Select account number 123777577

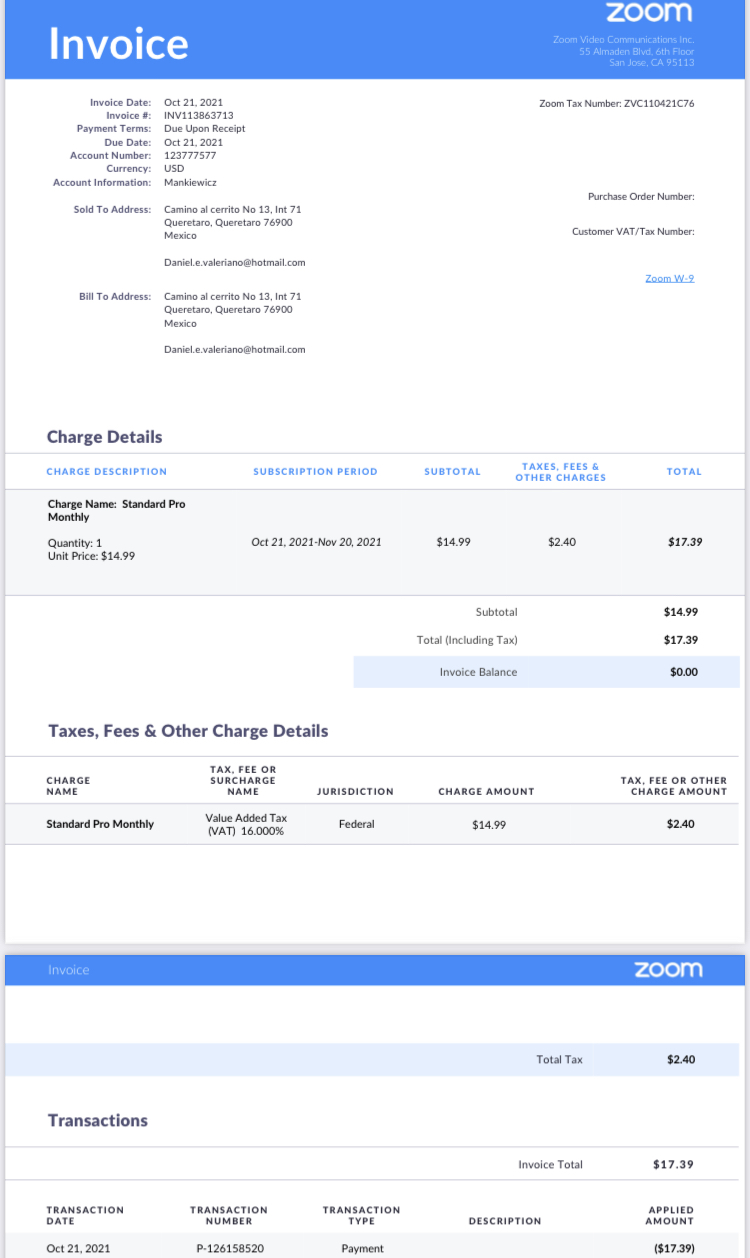190,155
